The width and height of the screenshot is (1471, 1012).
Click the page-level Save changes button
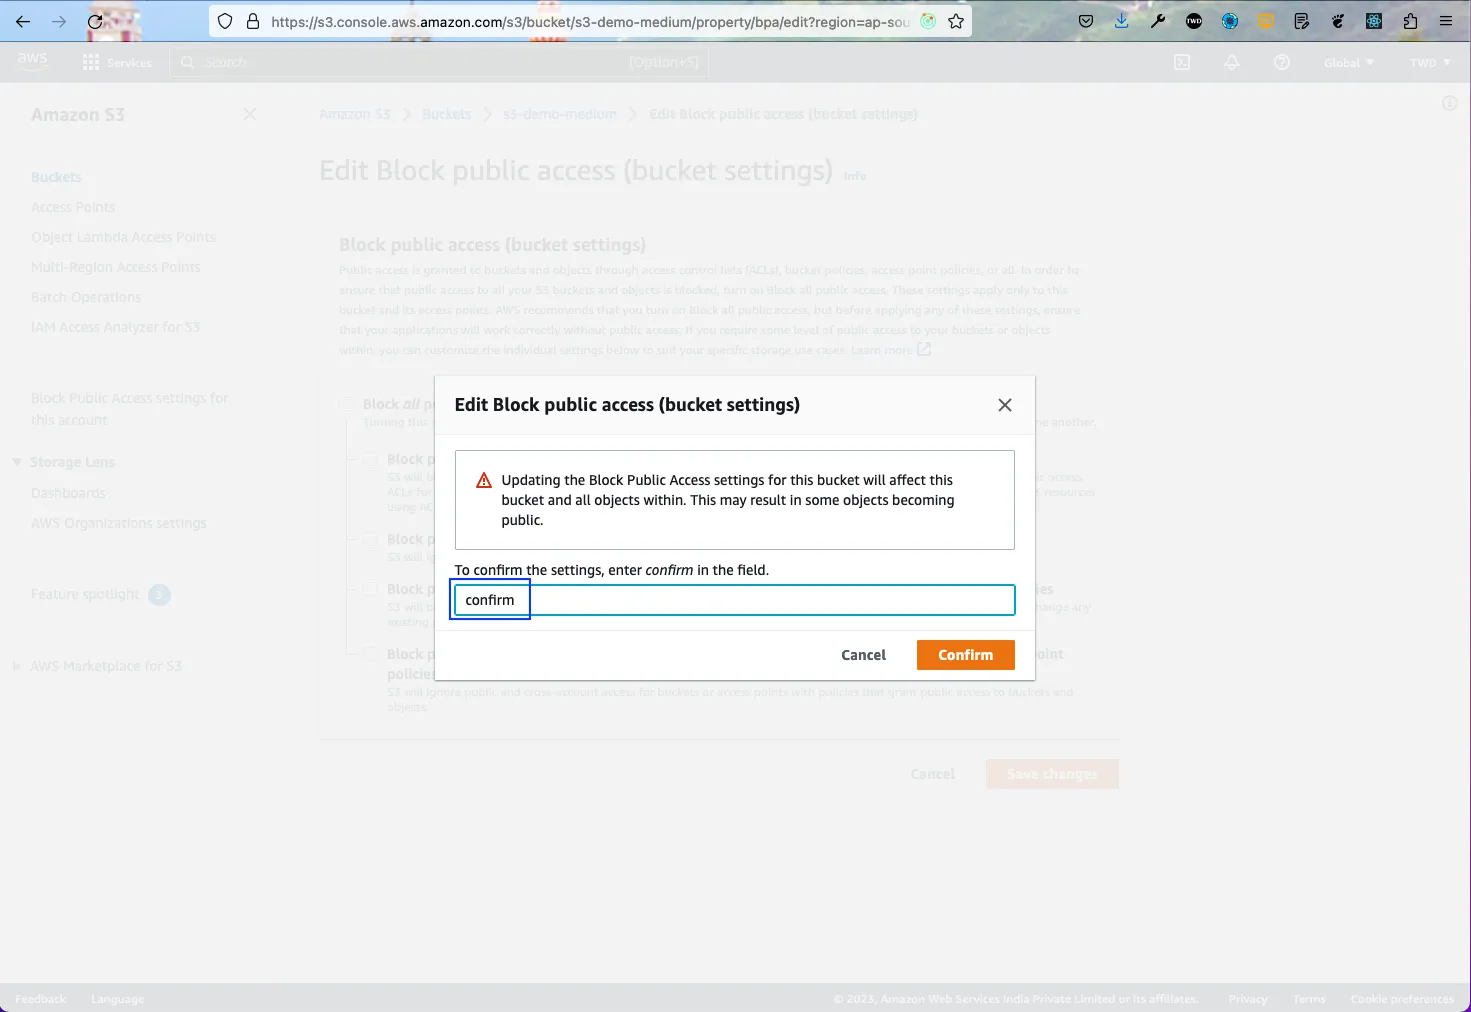1052,774
